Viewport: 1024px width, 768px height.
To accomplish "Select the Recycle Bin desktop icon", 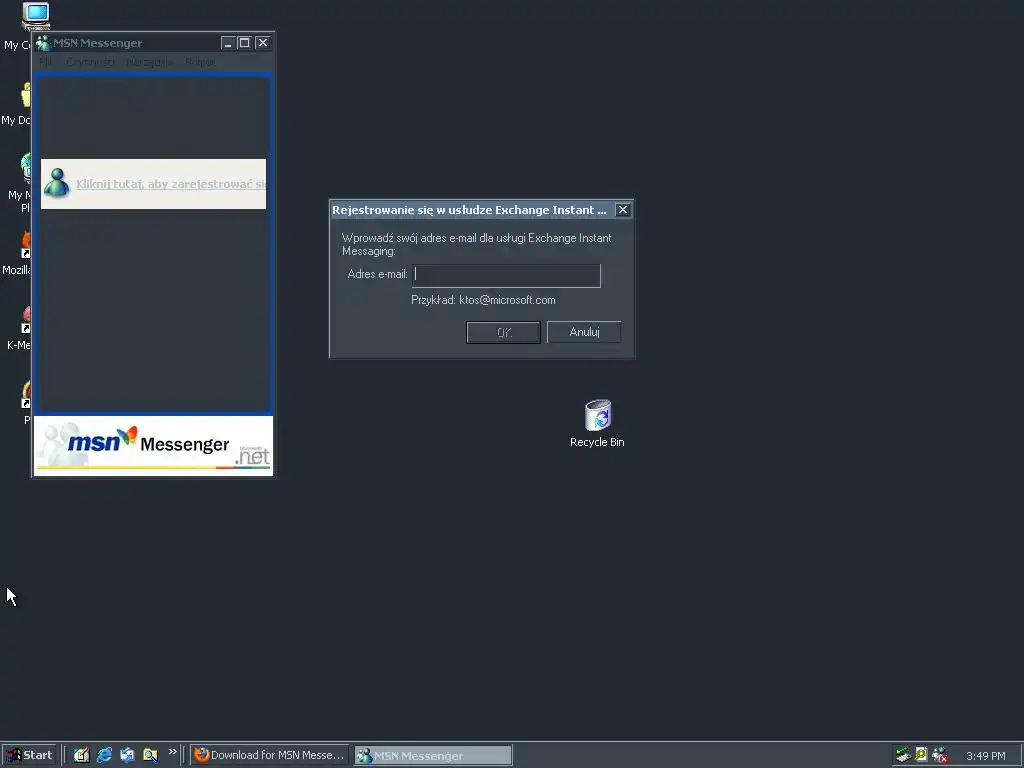I will (597, 424).
